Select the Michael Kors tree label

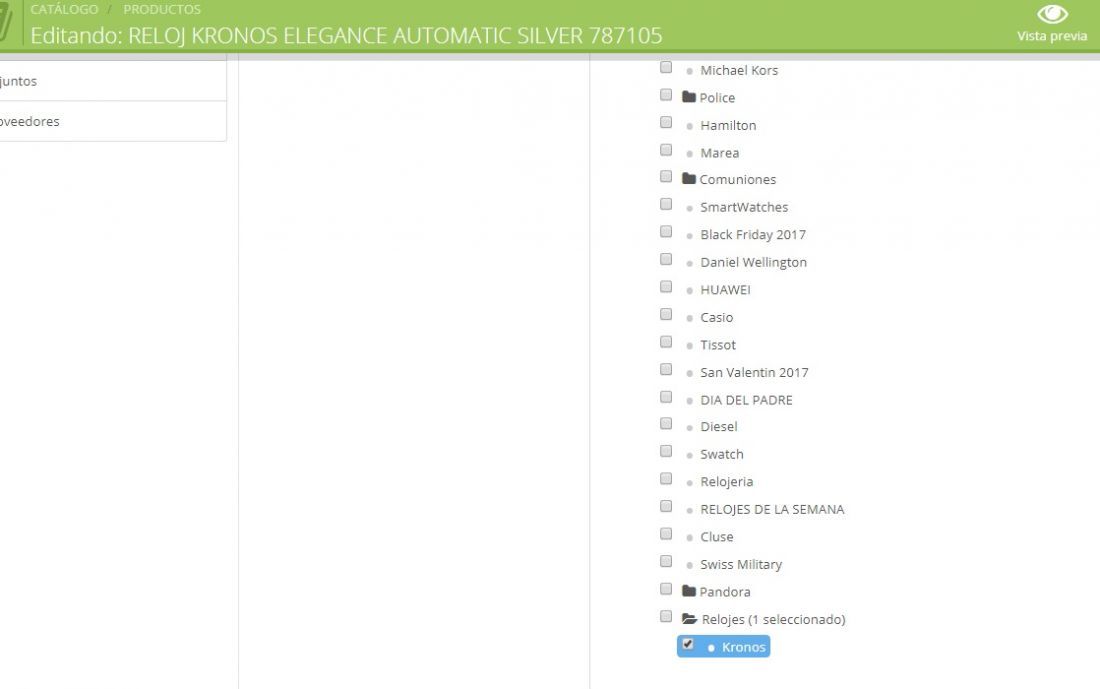pyautogui.click(x=739, y=70)
